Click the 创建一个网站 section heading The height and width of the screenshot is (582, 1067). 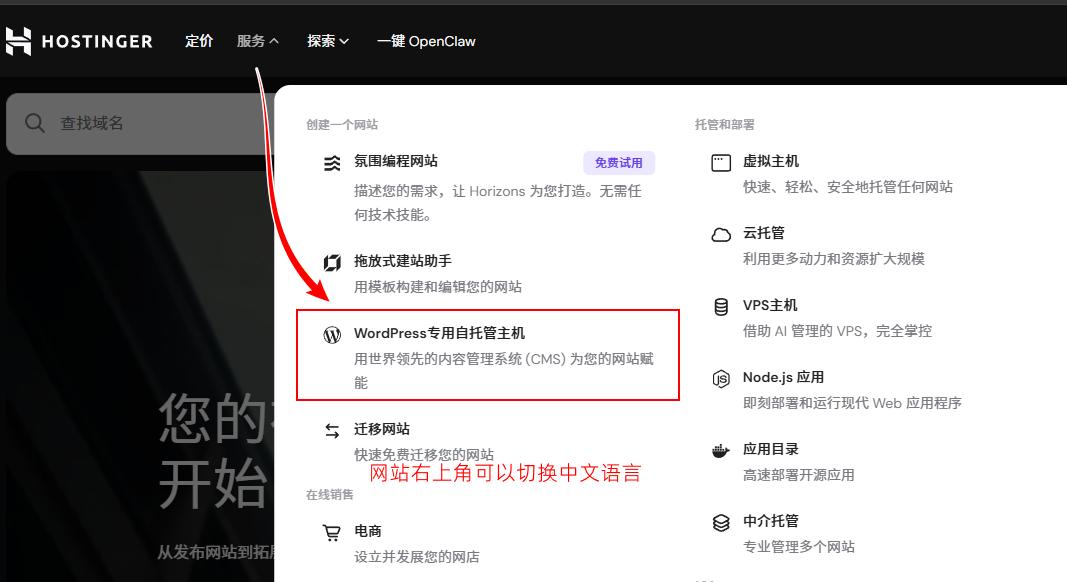(x=342, y=125)
